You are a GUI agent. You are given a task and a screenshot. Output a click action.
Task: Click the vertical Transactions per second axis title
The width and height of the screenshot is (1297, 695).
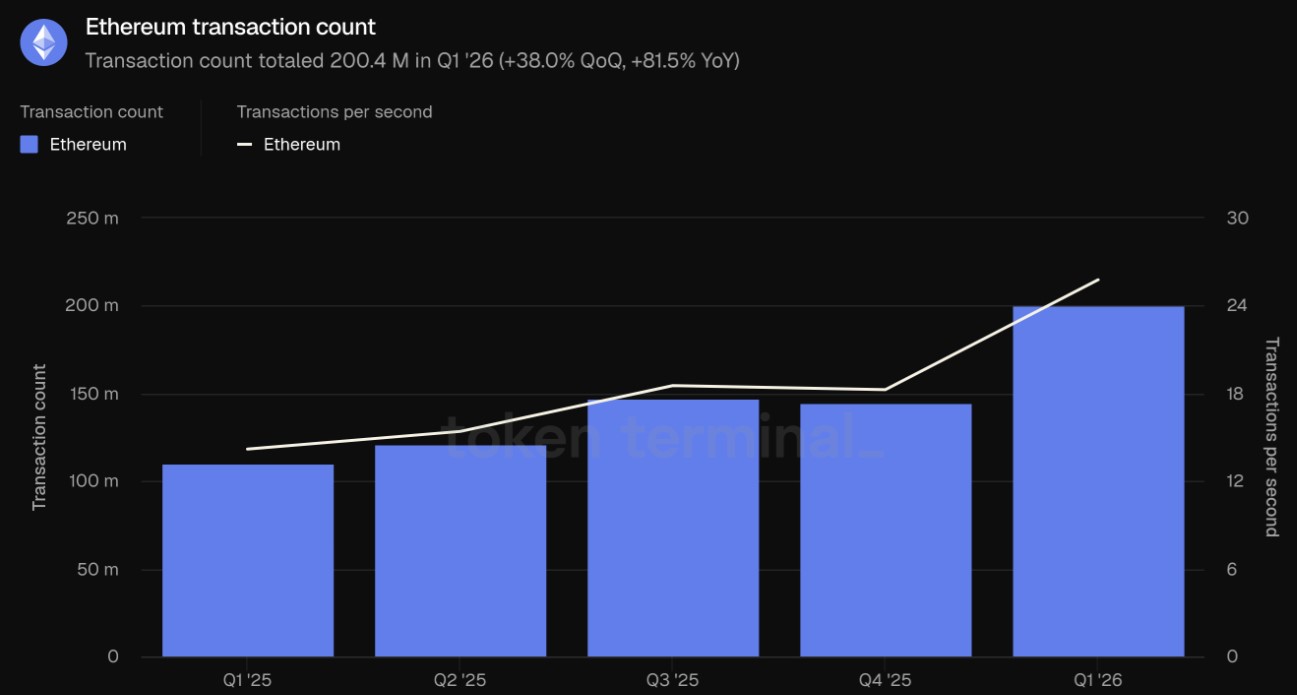[1272, 437]
